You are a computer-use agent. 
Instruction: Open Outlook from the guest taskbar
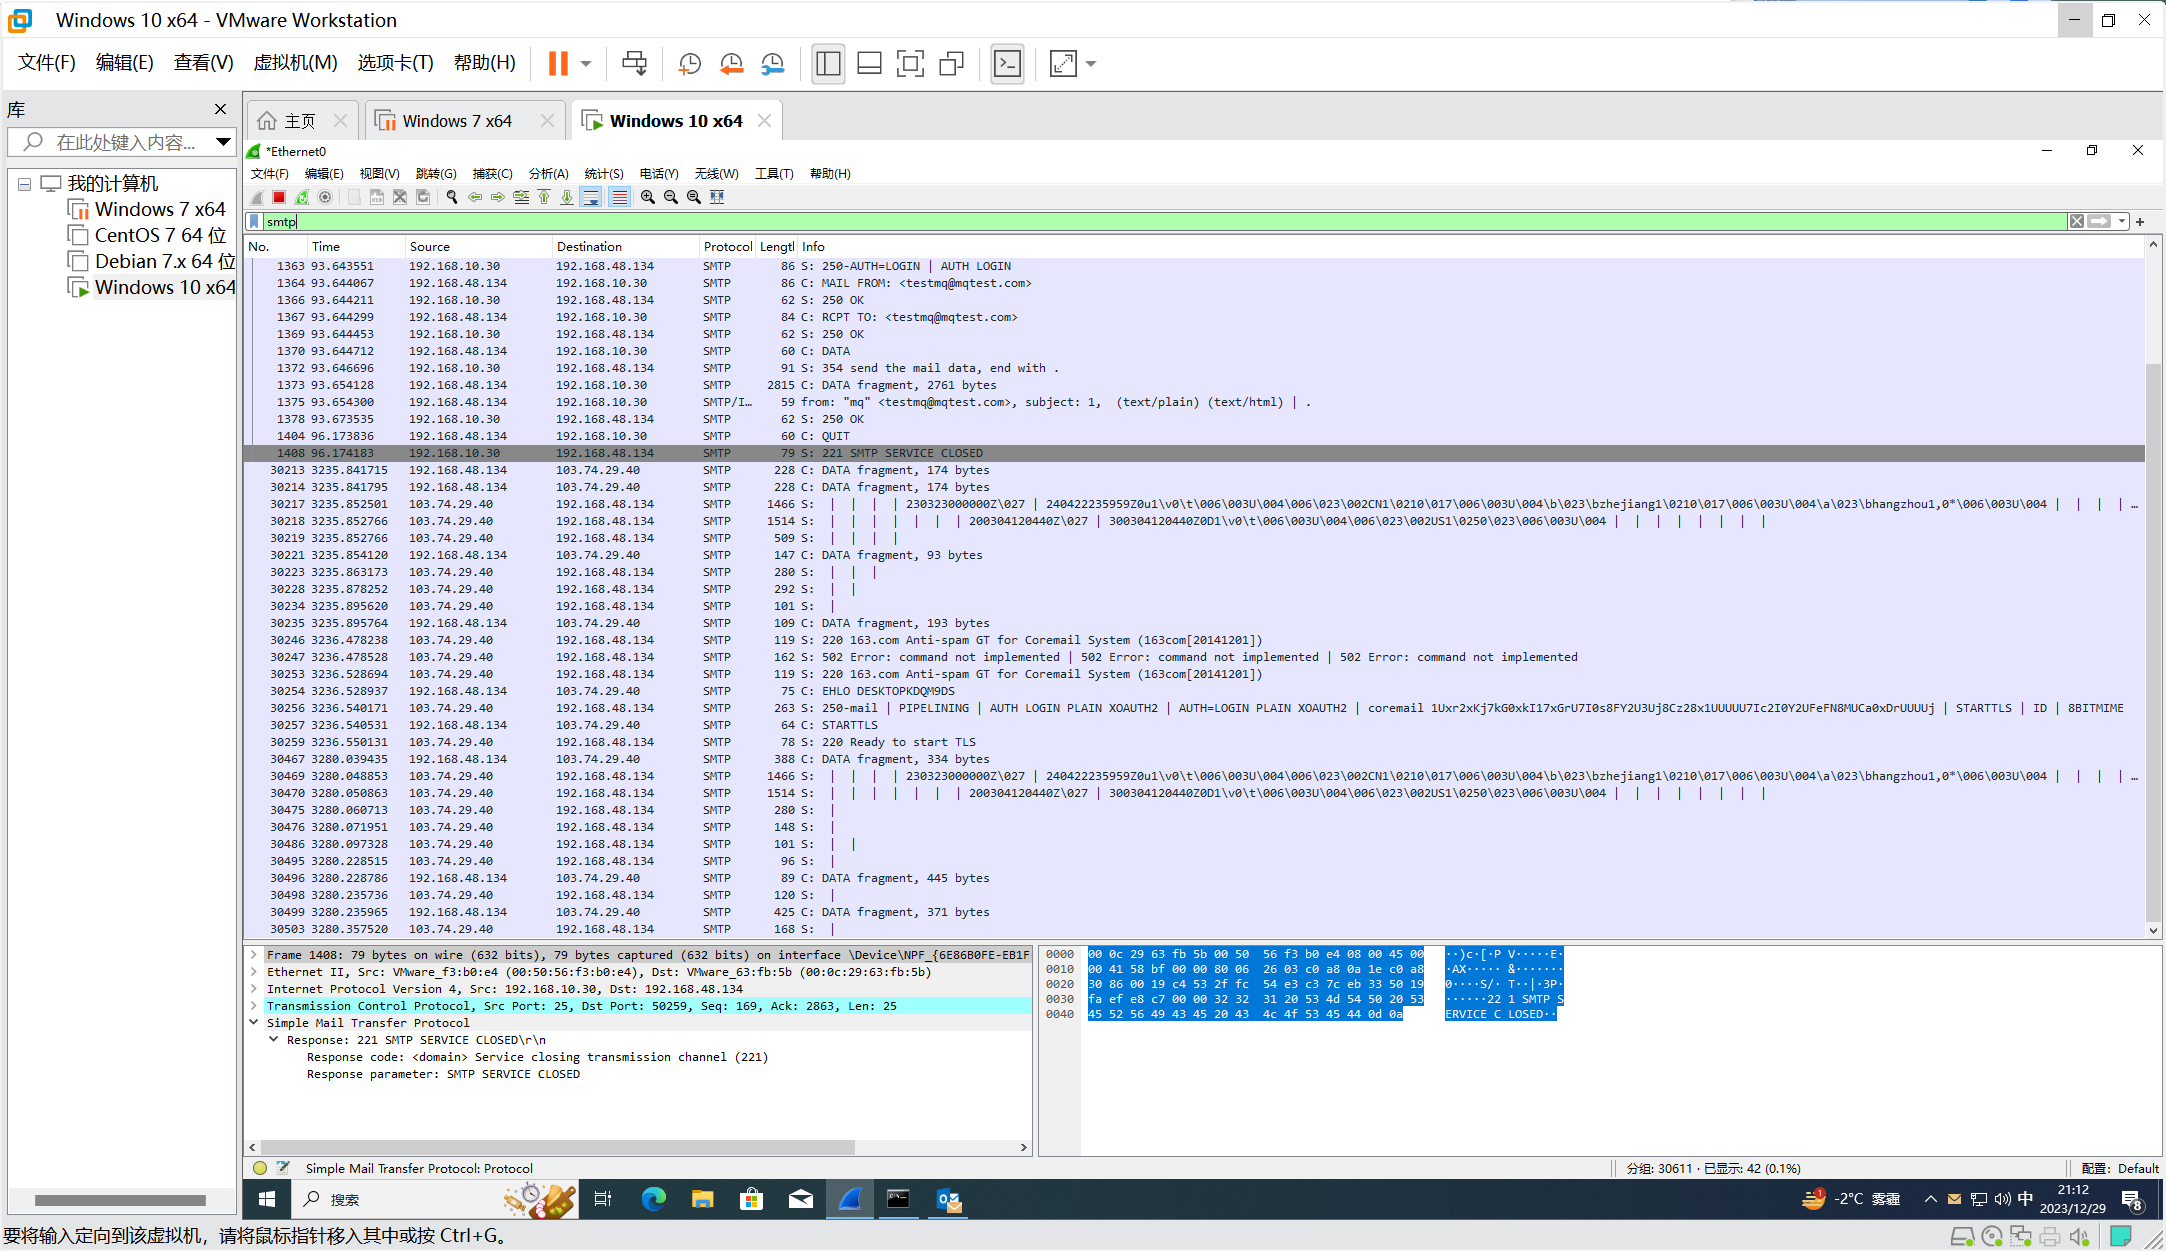[x=949, y=1199]
